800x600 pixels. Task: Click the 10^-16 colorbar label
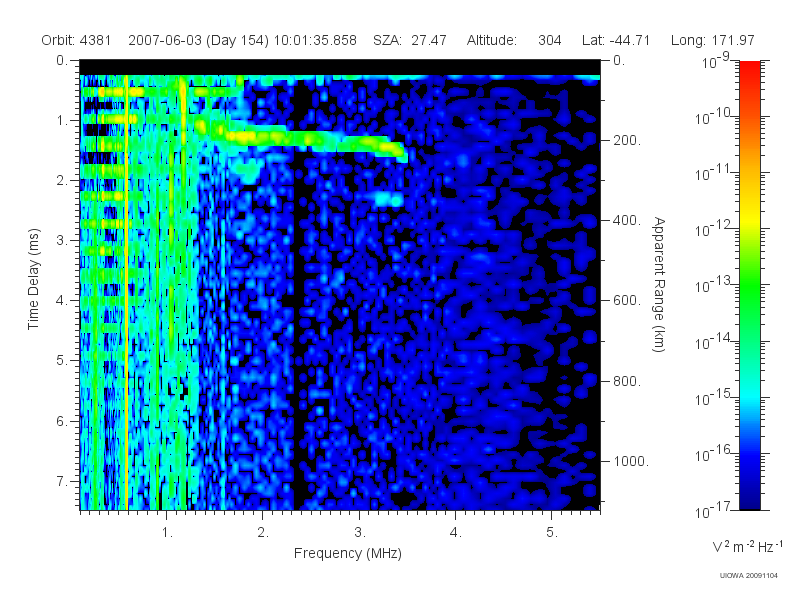(714, 454)
